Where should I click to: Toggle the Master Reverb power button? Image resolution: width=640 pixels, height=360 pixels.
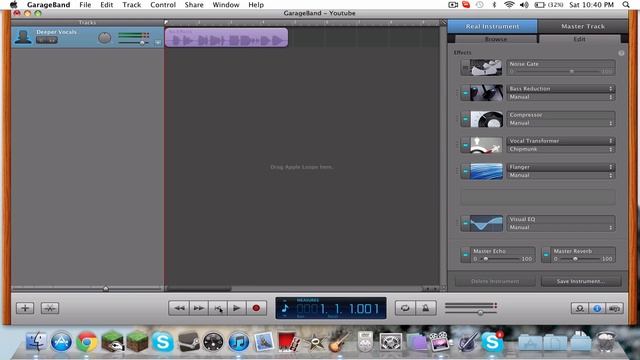[546, 255]
